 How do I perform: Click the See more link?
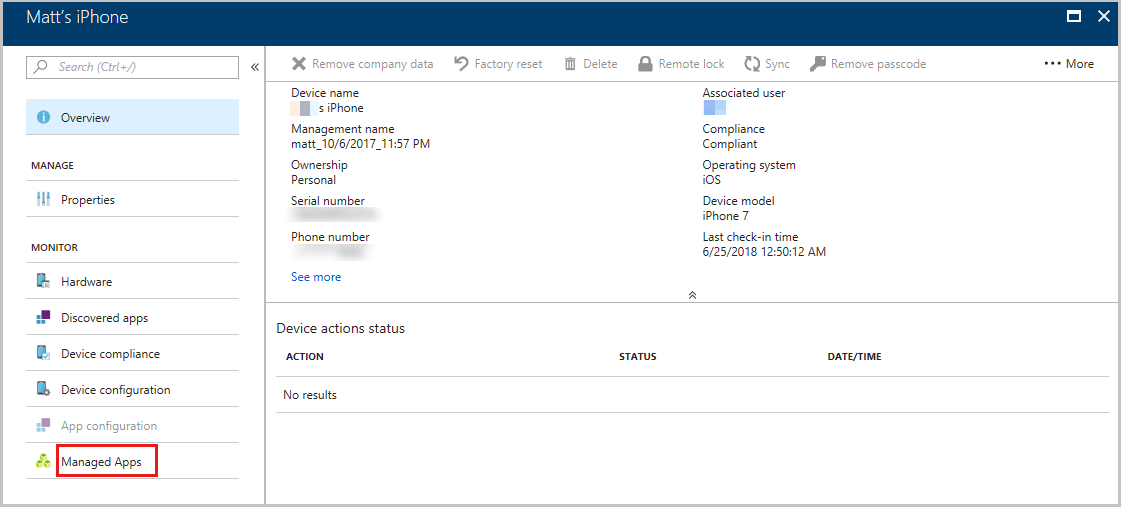[316, 277]
